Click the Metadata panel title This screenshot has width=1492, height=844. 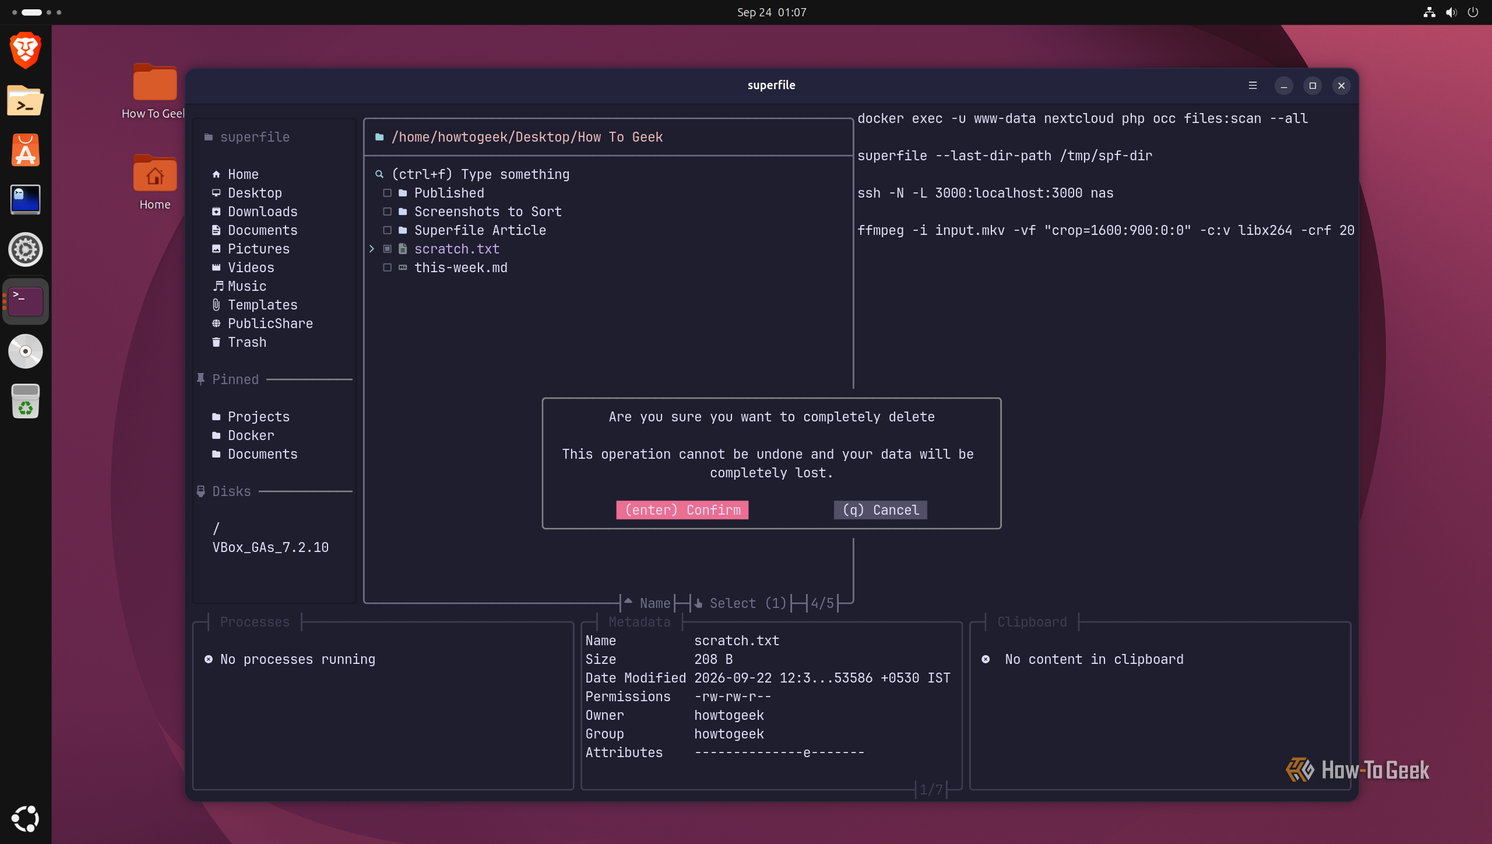pyautogui.click(x=640, y=622)
